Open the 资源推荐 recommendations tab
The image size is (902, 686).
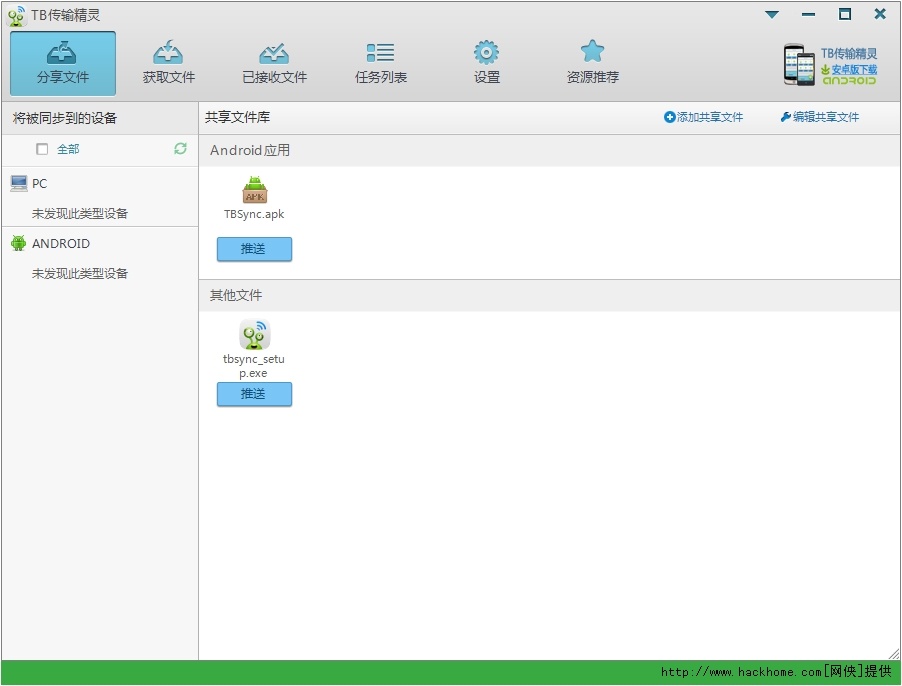pyautogui.click(x=593, y=63)
